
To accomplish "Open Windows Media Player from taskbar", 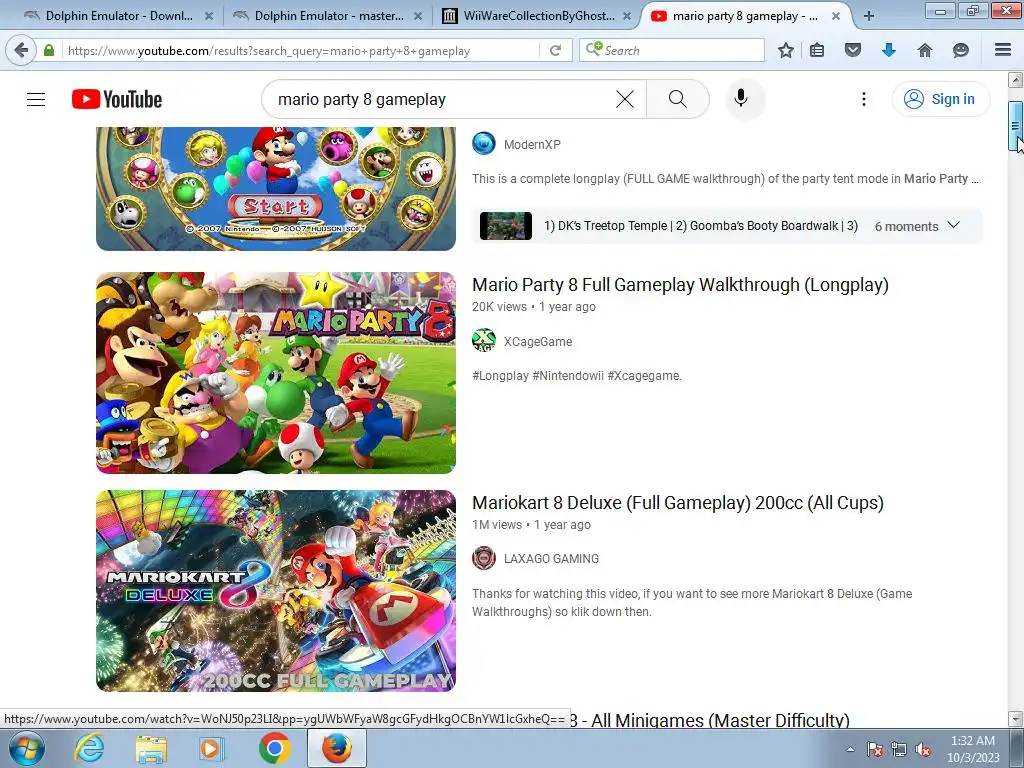I will click(x=210, y=749).
